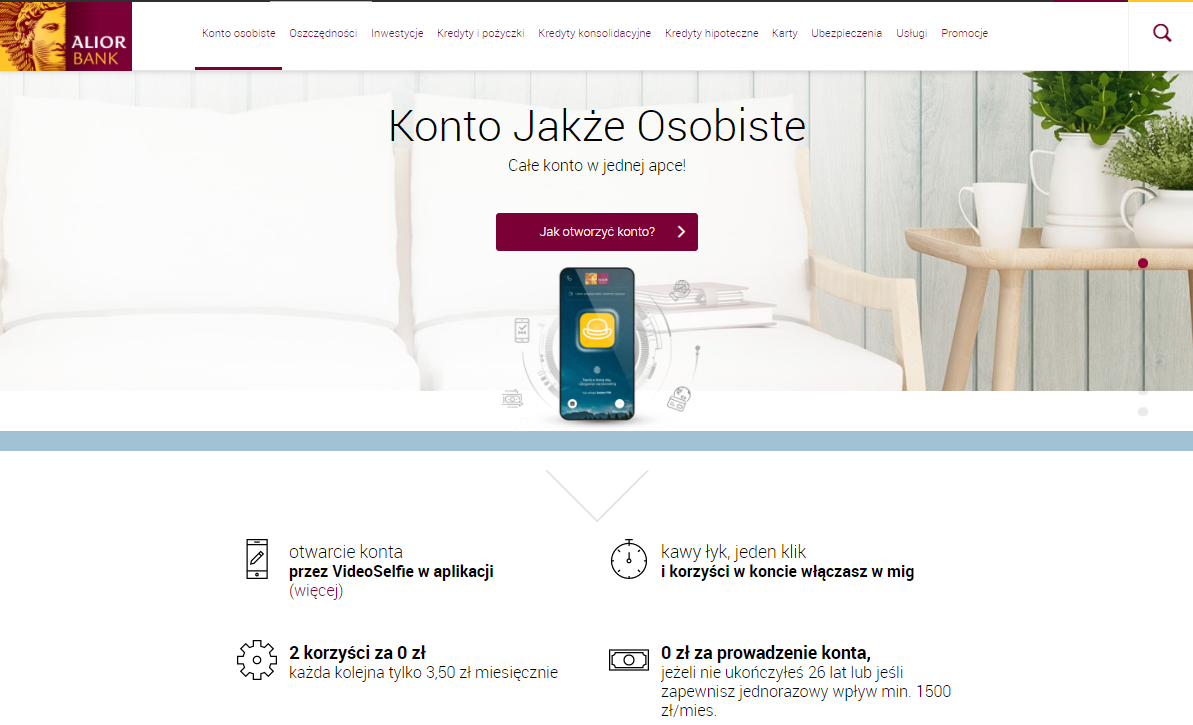
Task: Click Jak otworzyć konto button
Action: pos(596,232)
